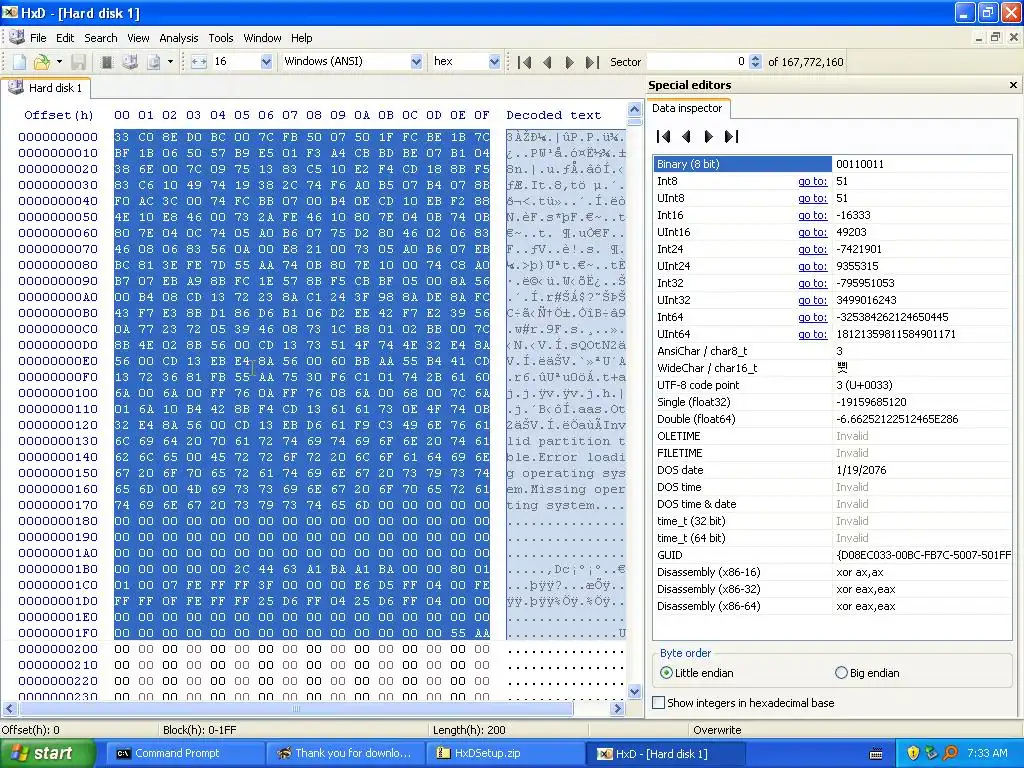
Task: Click go to link for UInt16
Action: pyautogui.click(x=812, y=232)
